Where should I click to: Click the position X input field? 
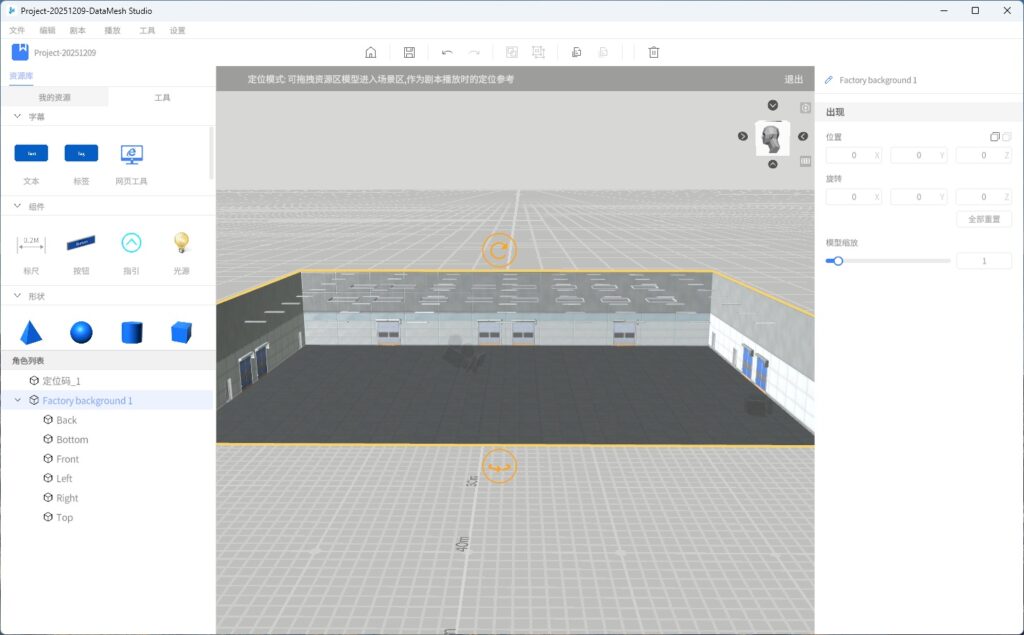pyautogui.click(x=854, y=155)
